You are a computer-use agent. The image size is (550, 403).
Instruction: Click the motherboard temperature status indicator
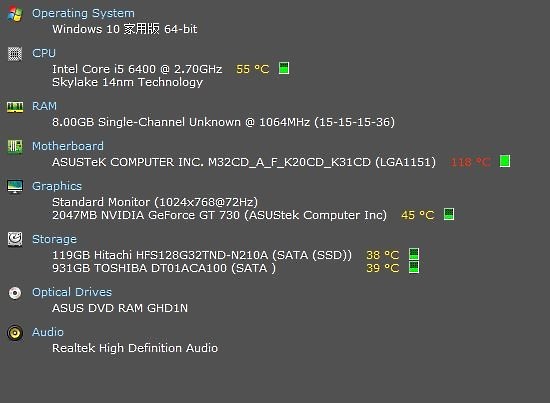(x=505, y=161)
